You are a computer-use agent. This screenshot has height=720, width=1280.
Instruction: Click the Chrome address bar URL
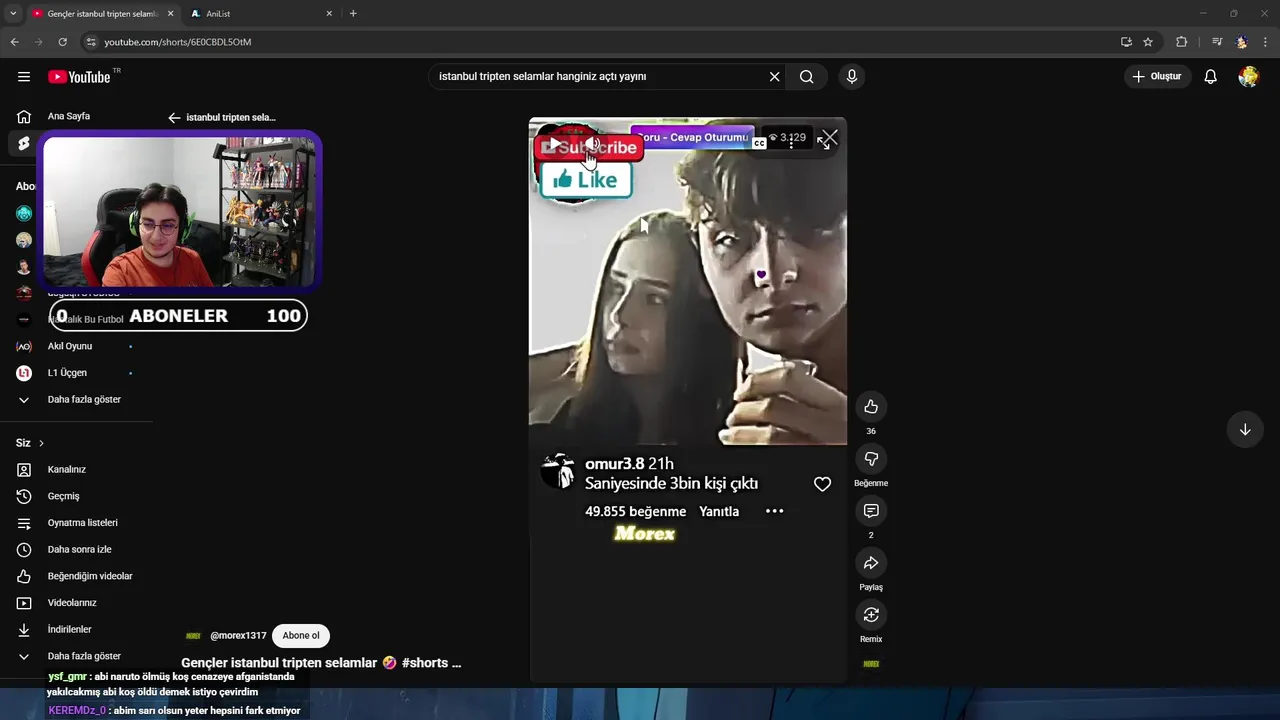178,42
